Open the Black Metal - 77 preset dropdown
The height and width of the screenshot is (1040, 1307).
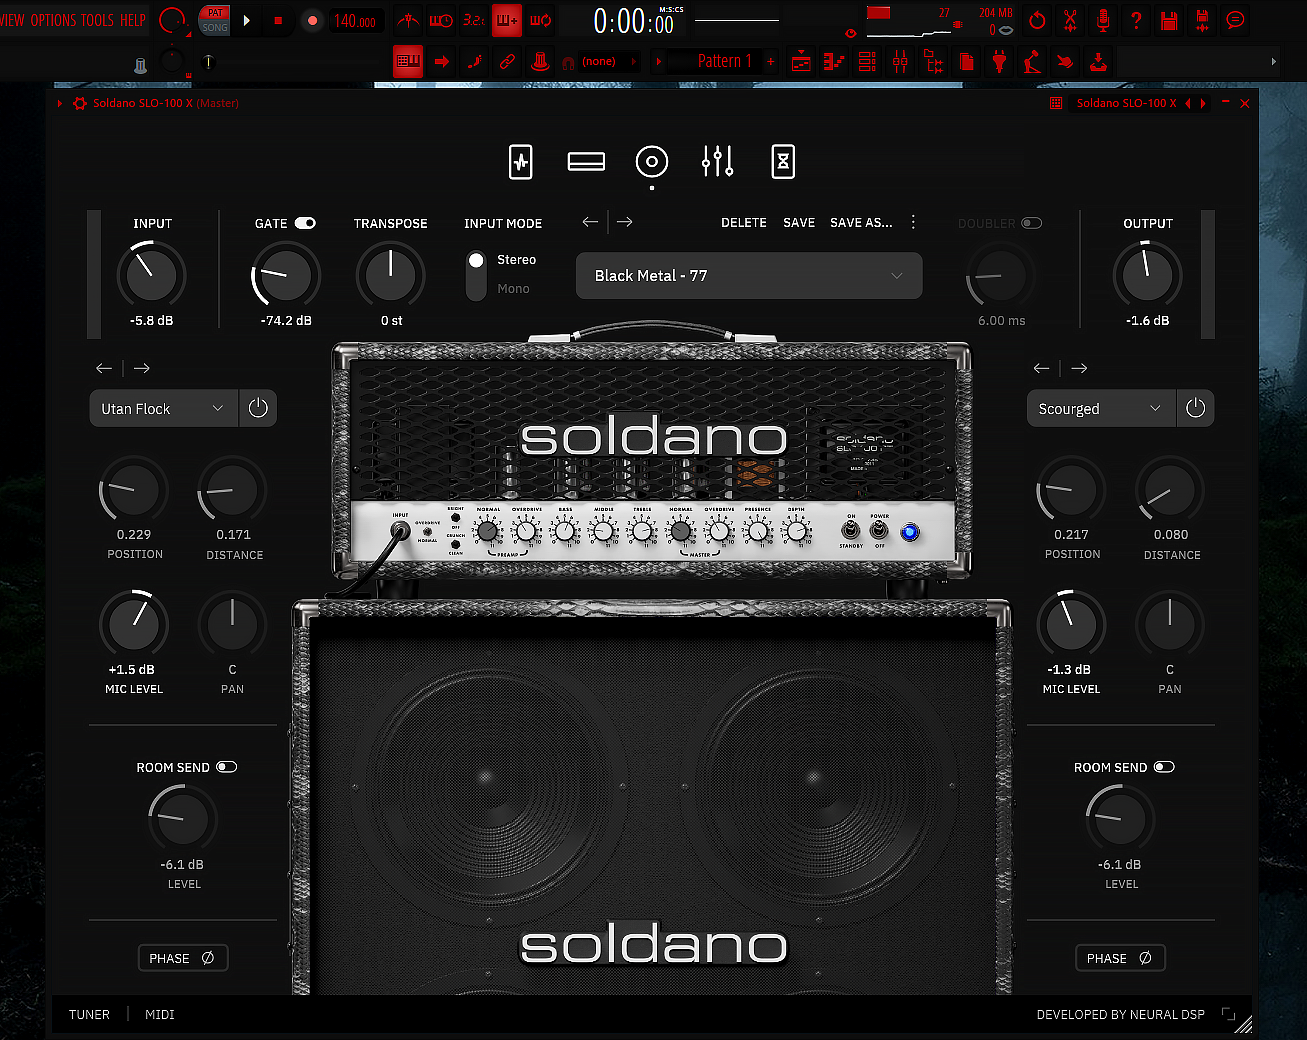coord(749,276)
